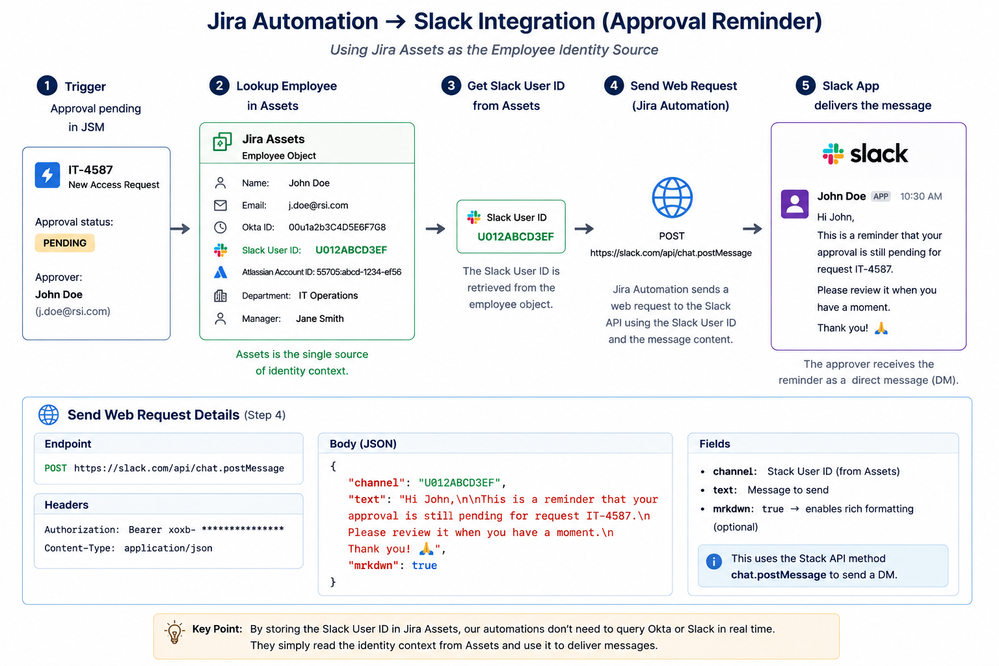Click the Slack icon in the Assets row
Image resolution: width=999 pixels, height=666 pixels.
point(220,250)
